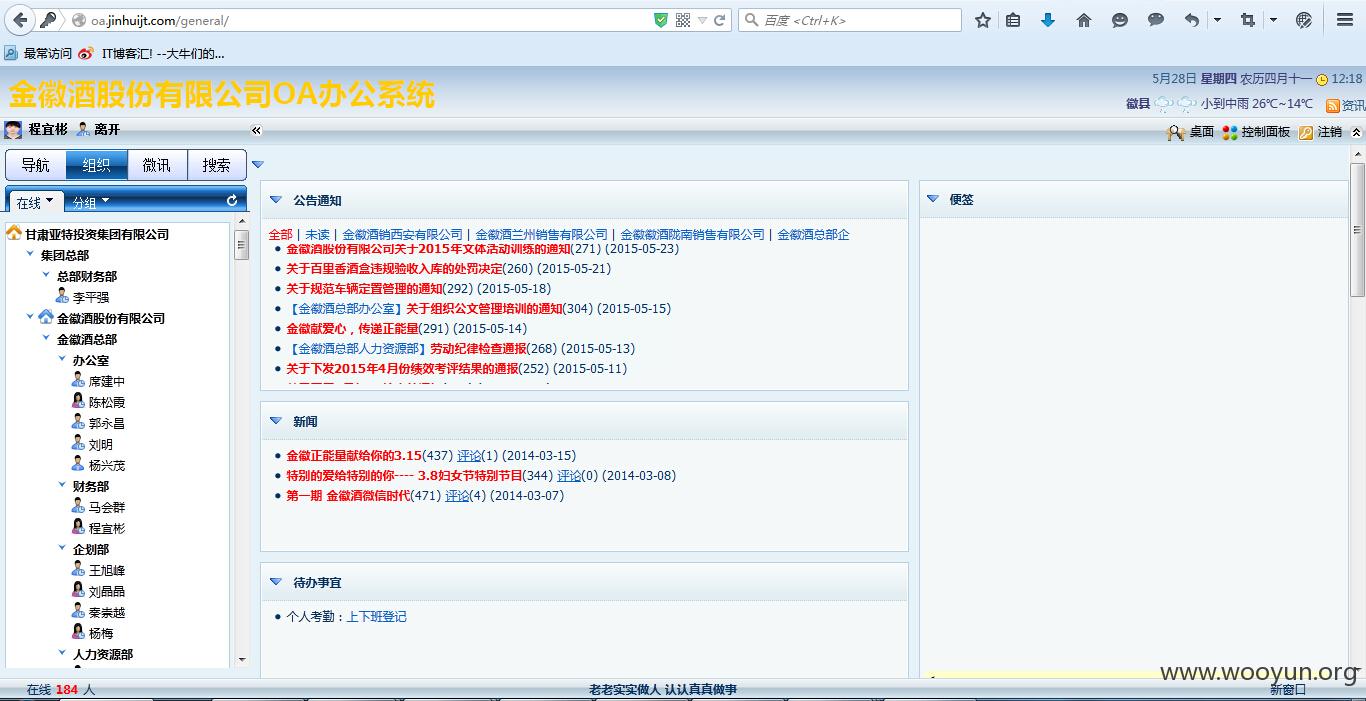Filter notices by 未读
Viewport: 1366px width, 701px height.
tap(317, 234)
